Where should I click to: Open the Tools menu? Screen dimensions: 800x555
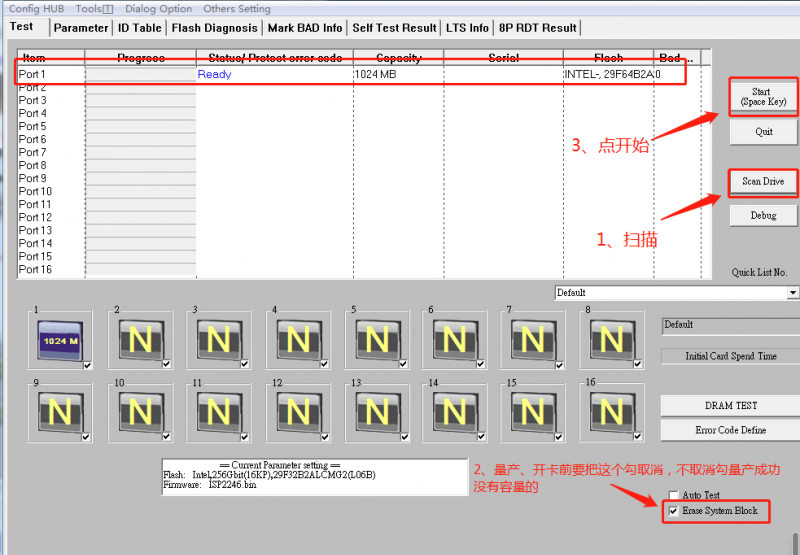[x=94, y=9]
